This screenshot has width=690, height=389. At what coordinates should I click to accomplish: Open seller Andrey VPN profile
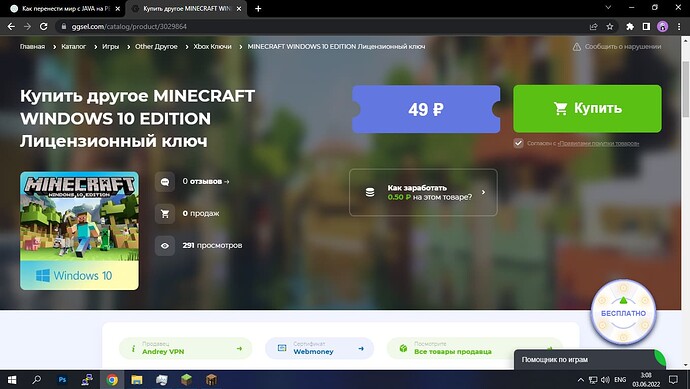pos(185,348)
